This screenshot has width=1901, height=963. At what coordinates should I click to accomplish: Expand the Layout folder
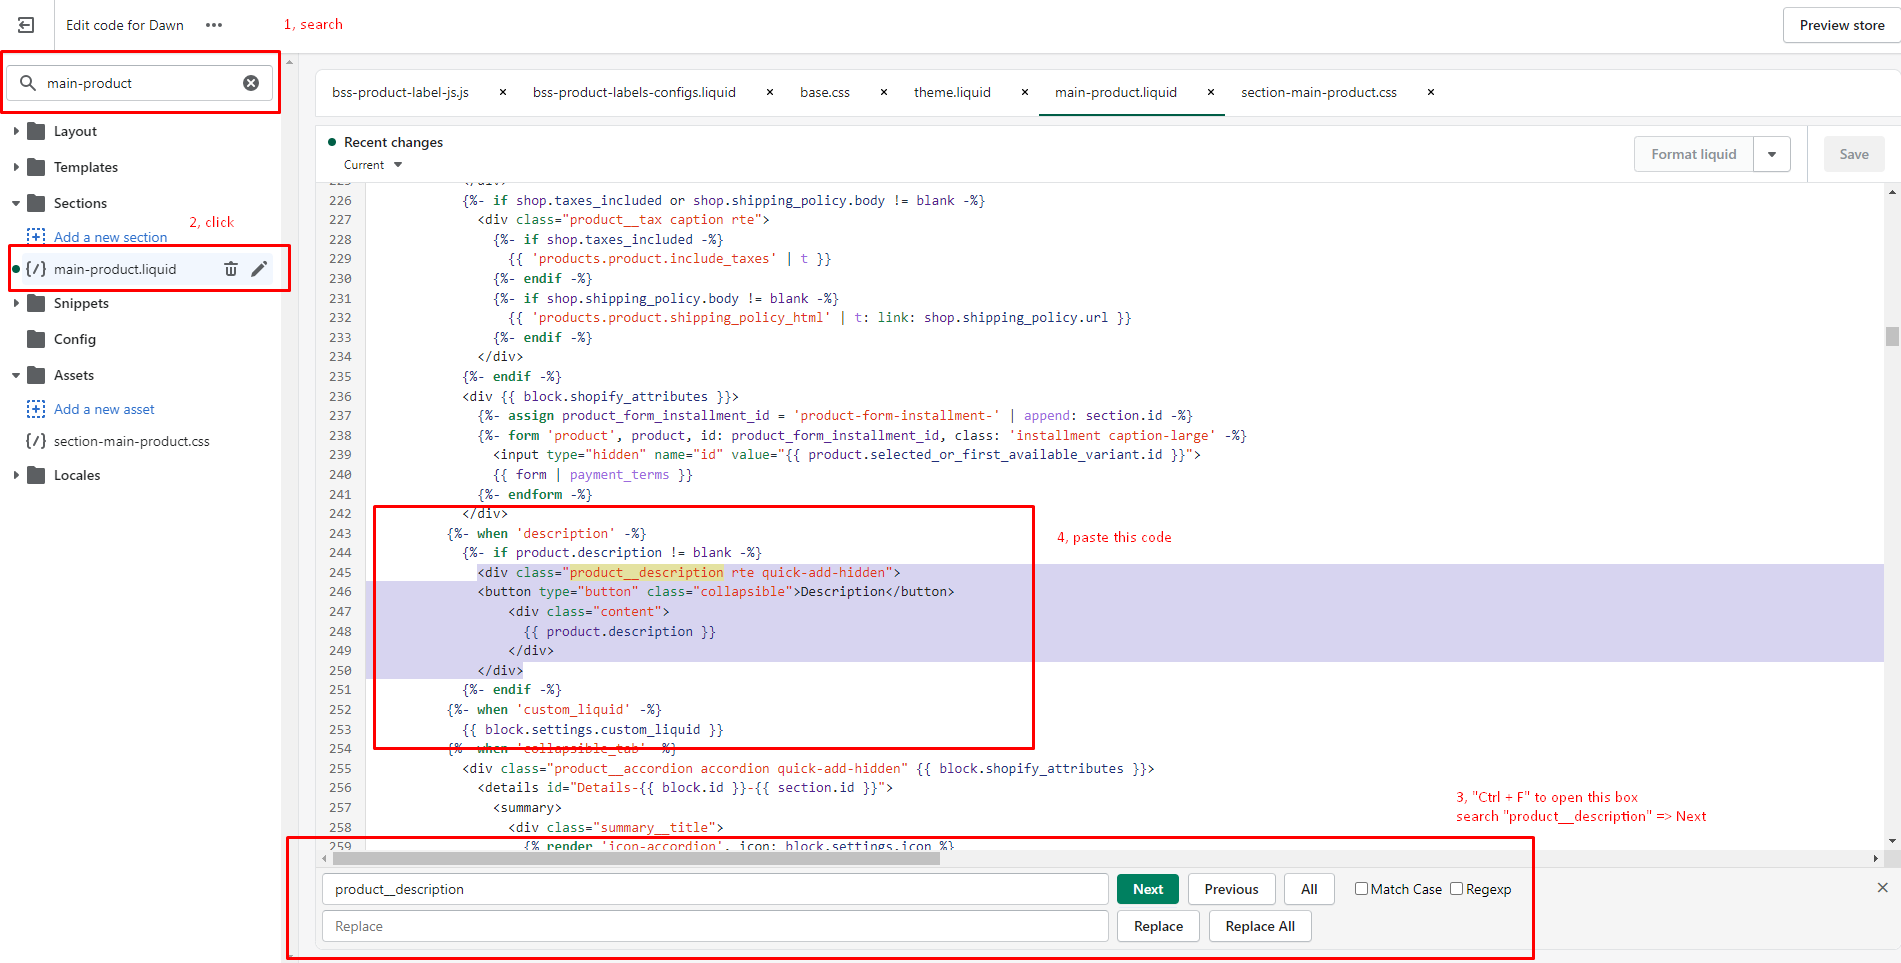pyautogui.click(x=16, y=131)
